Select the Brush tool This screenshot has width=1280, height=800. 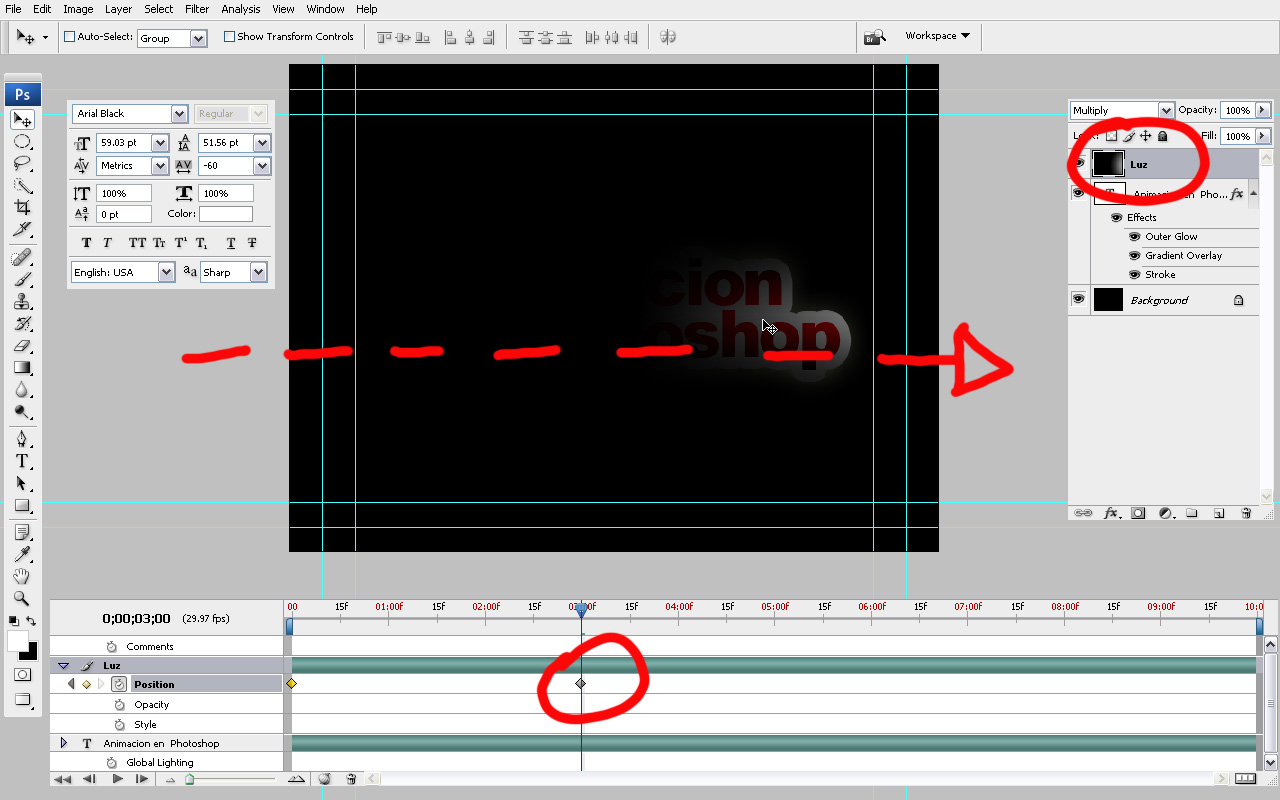click(x=22, y=280)
